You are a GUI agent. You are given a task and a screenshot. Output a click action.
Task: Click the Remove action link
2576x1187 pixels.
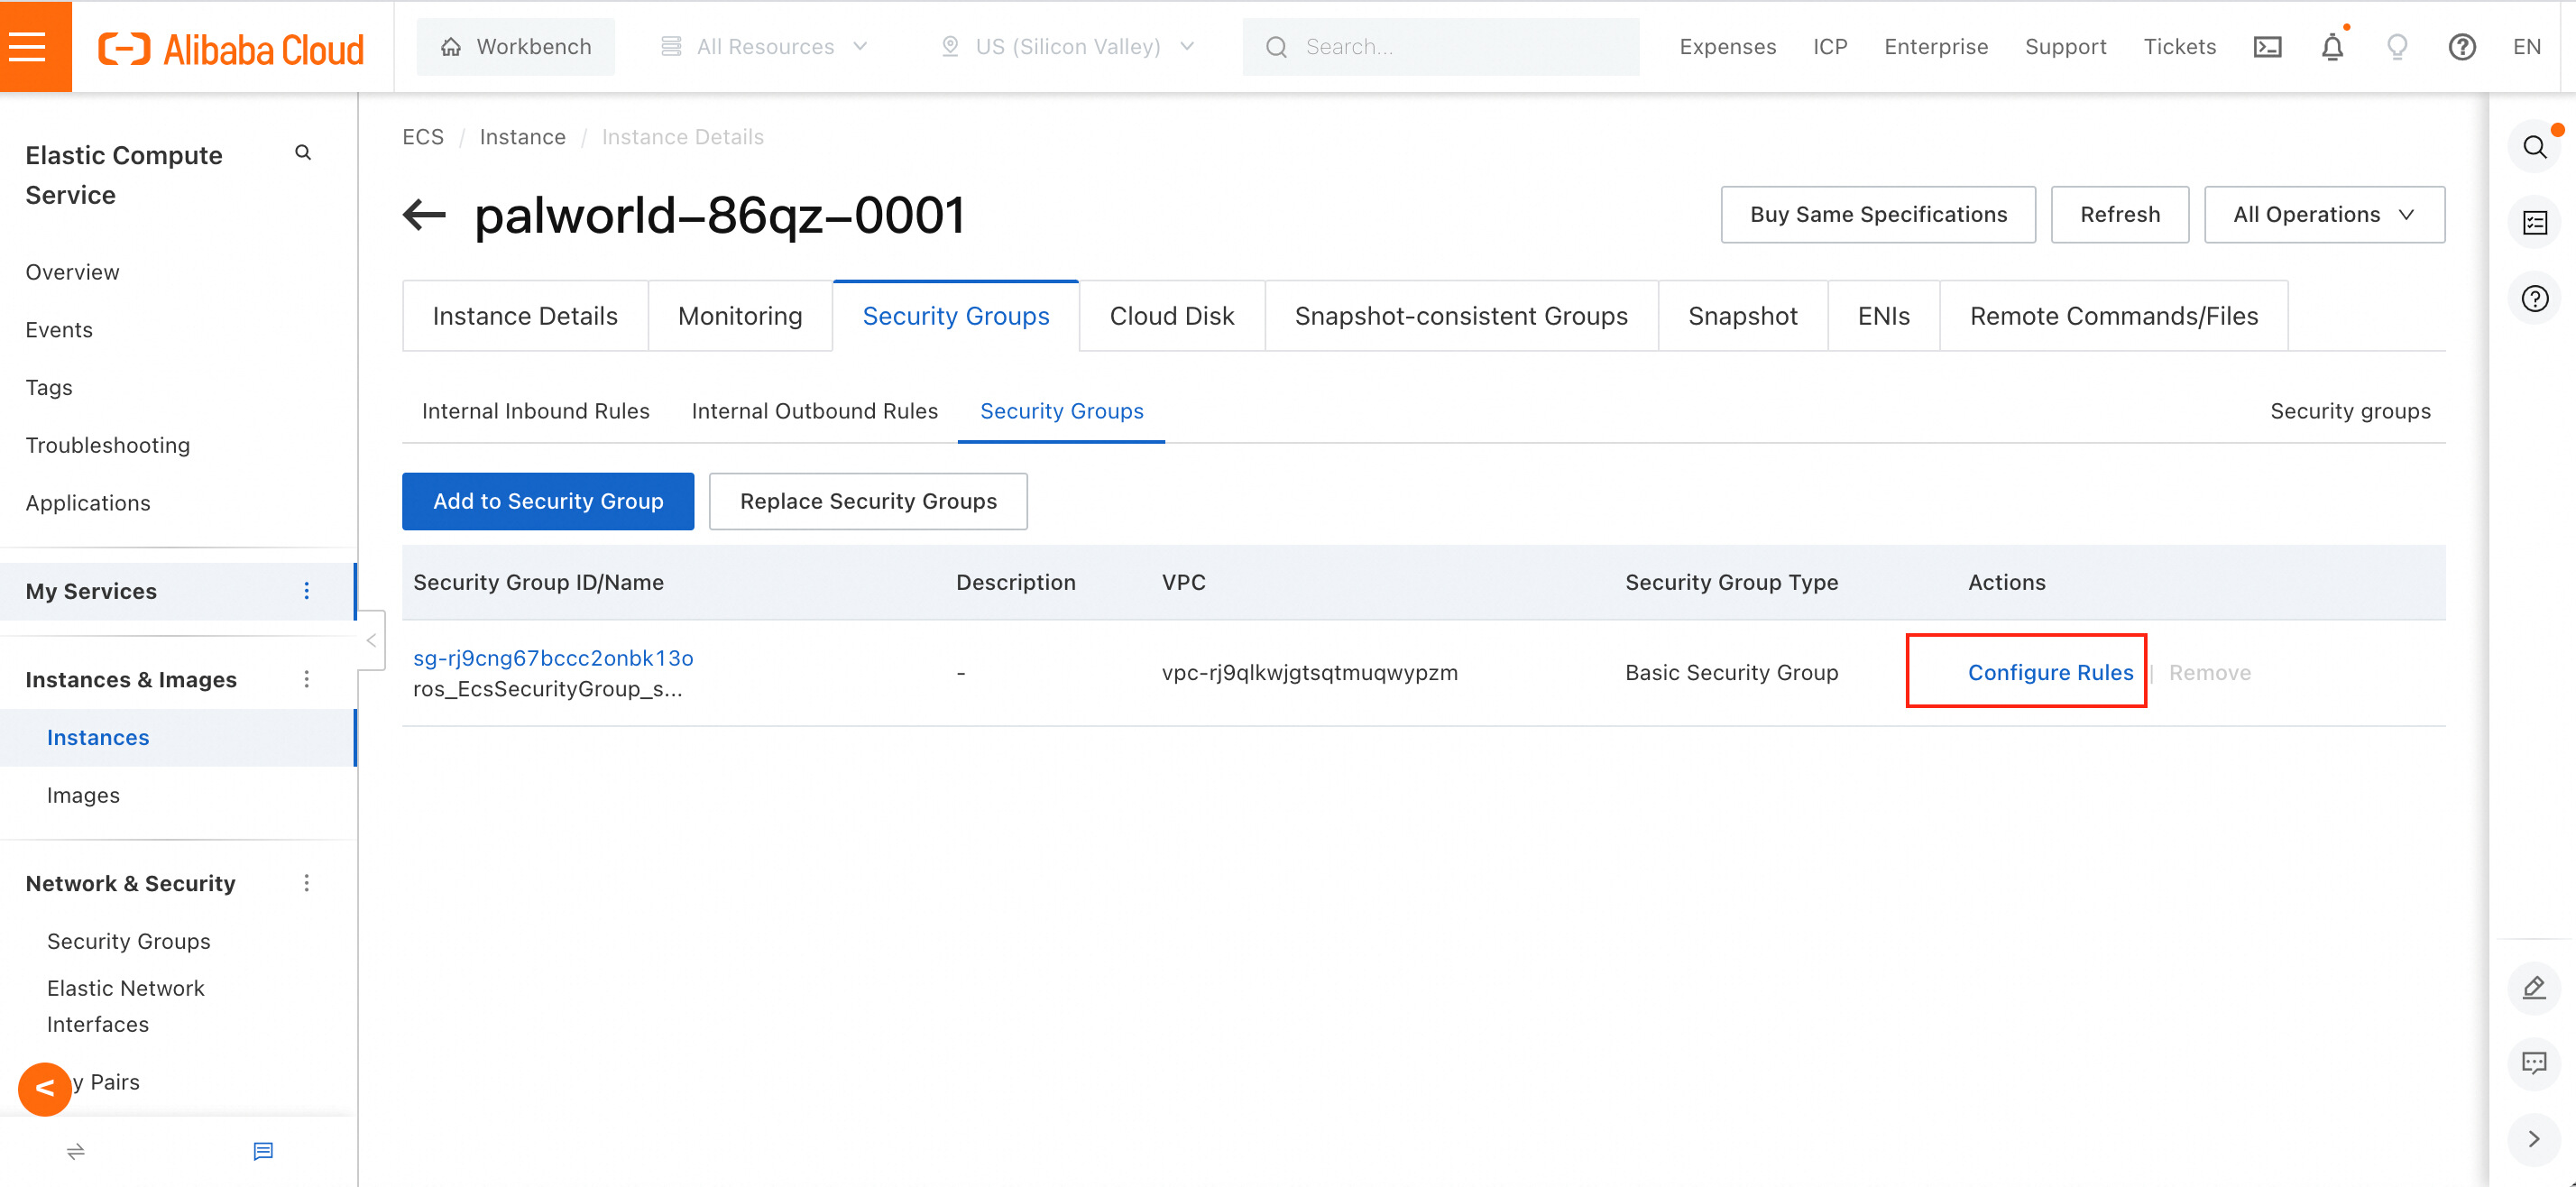[2209, 672]
